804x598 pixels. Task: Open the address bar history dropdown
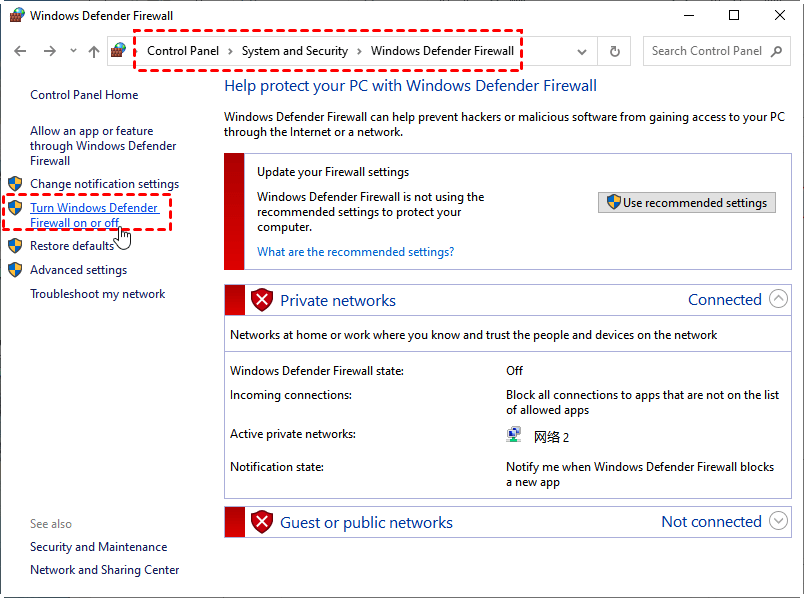coord(581,51)
